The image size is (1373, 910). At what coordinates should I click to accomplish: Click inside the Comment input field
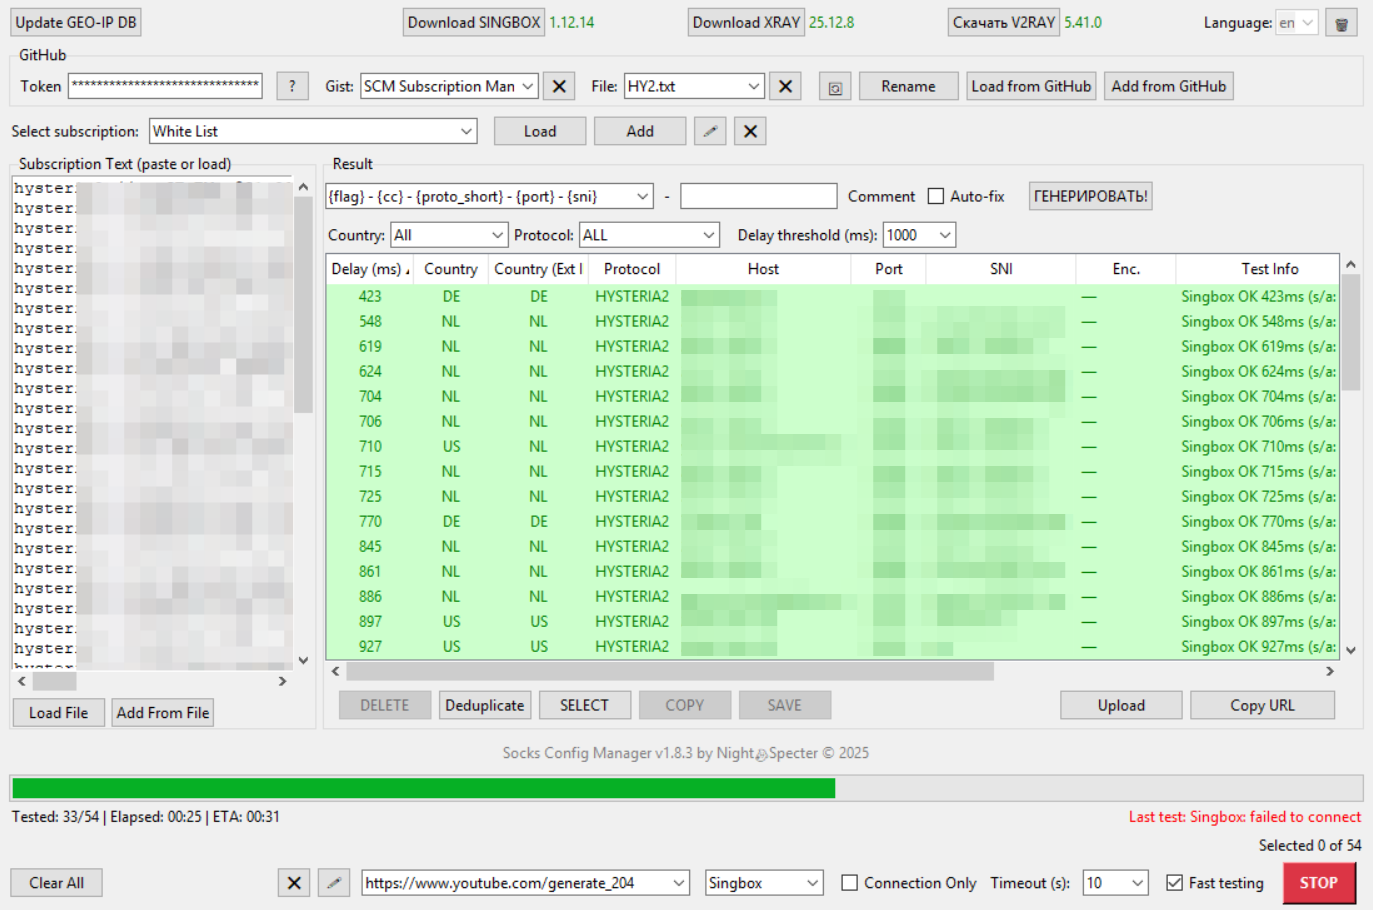click(x=758, y=196)
